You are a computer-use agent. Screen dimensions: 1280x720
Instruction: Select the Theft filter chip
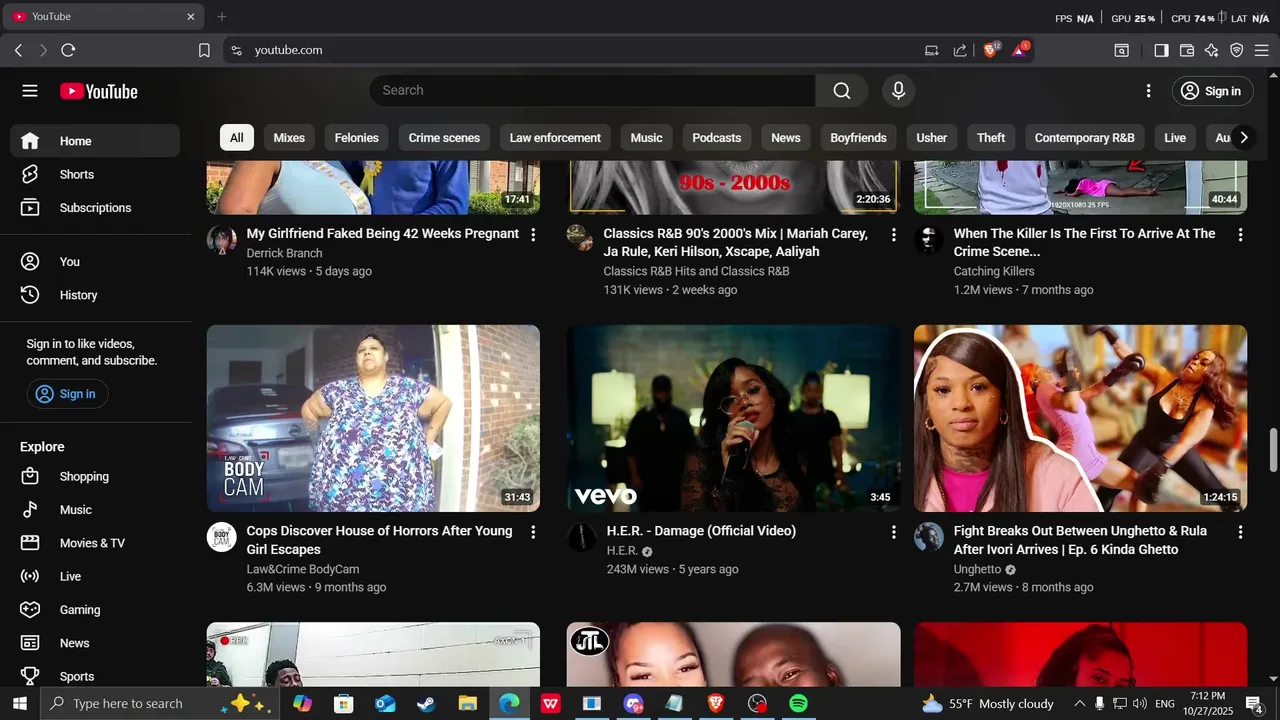pos(991,138)
